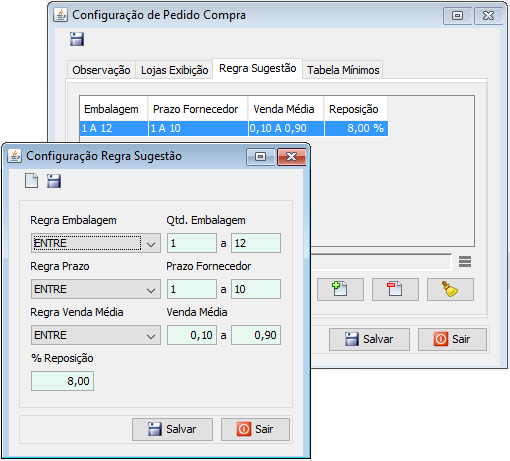
Task: Click Sair in the Pedido Compra window
Action: point(452,339)
